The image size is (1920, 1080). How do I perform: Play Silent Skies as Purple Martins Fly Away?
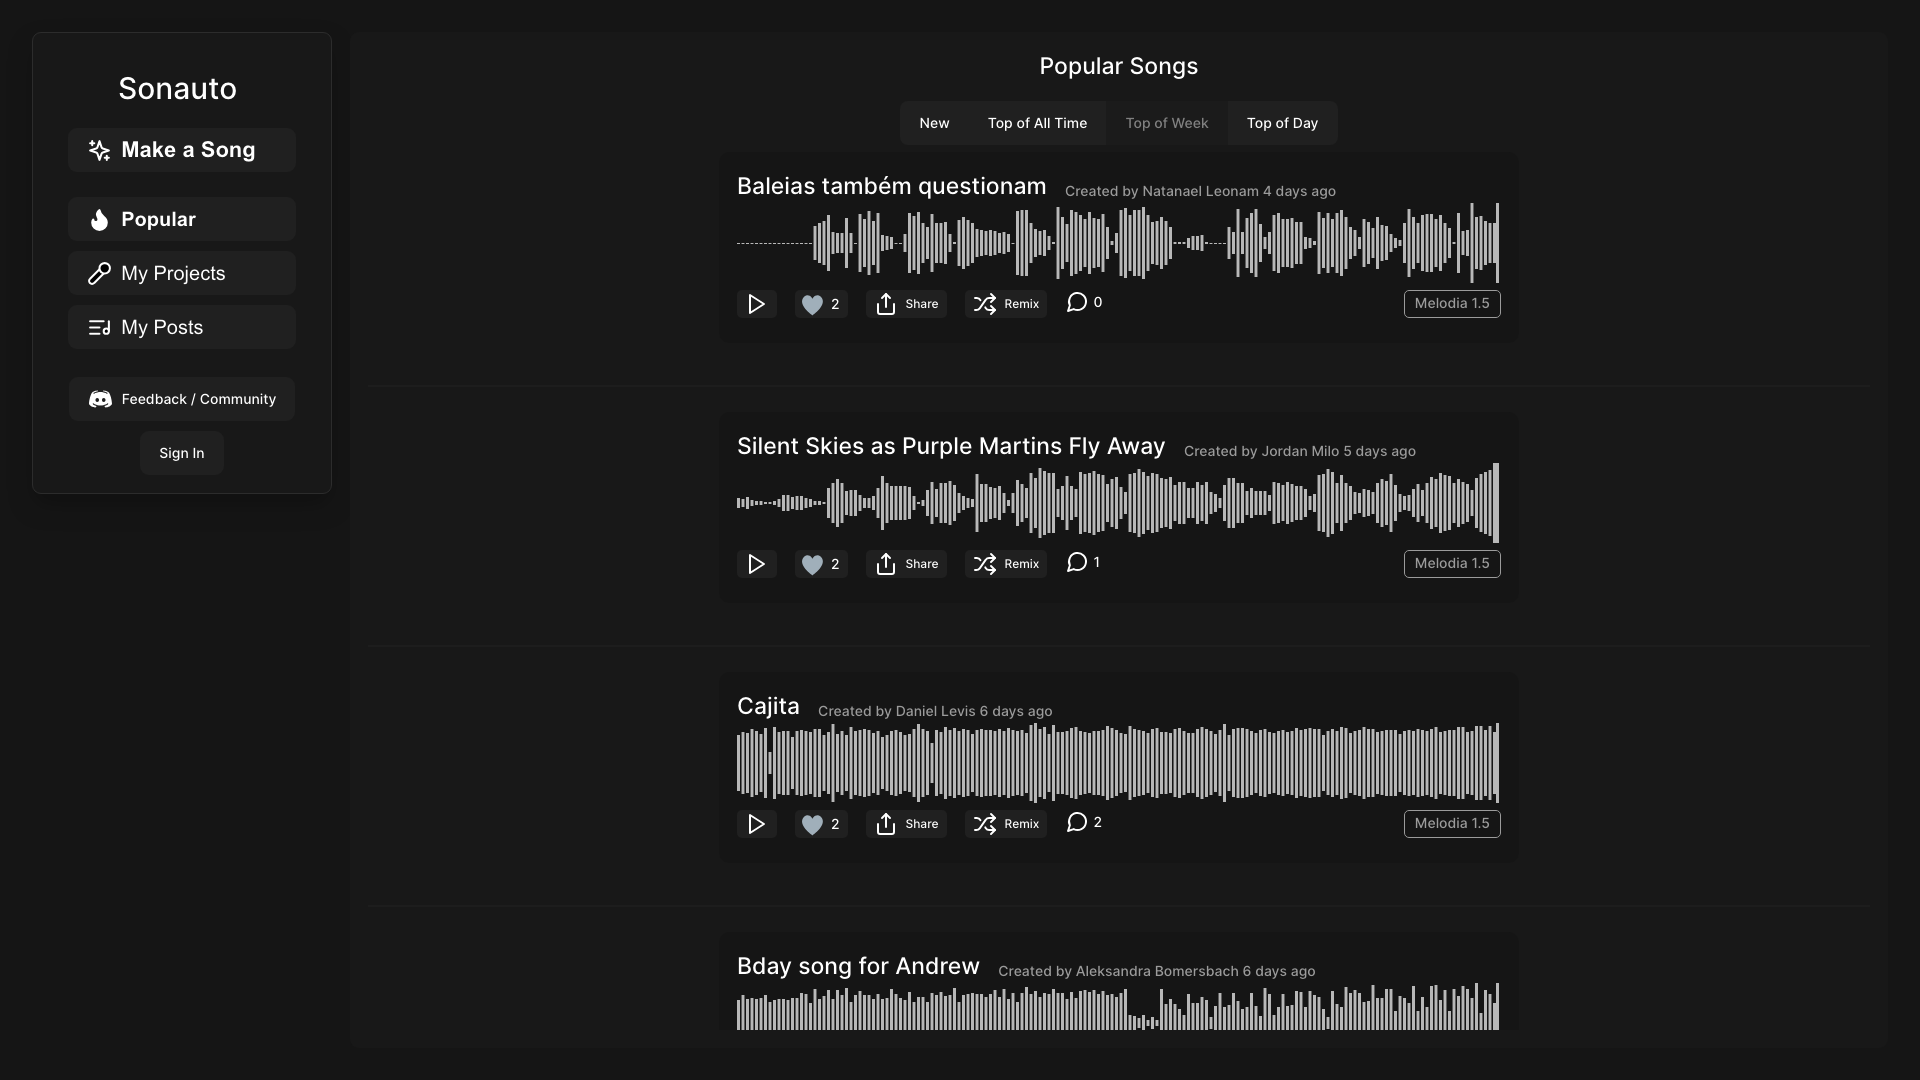point(756,564)
